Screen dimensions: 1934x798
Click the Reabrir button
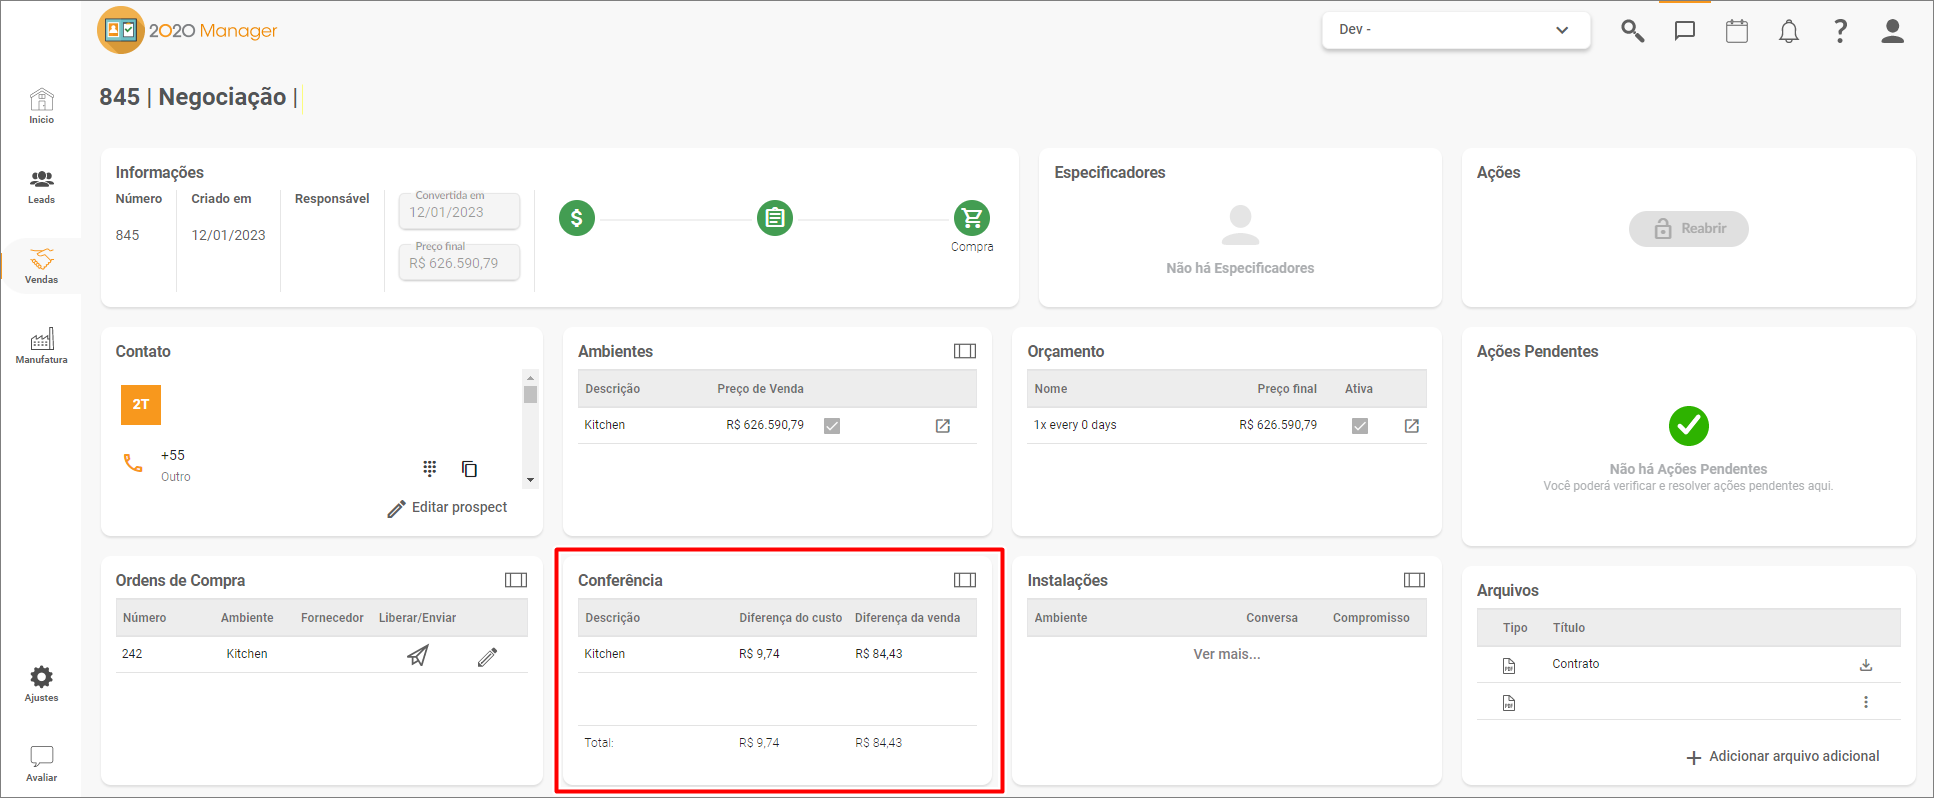point(1688,229)
